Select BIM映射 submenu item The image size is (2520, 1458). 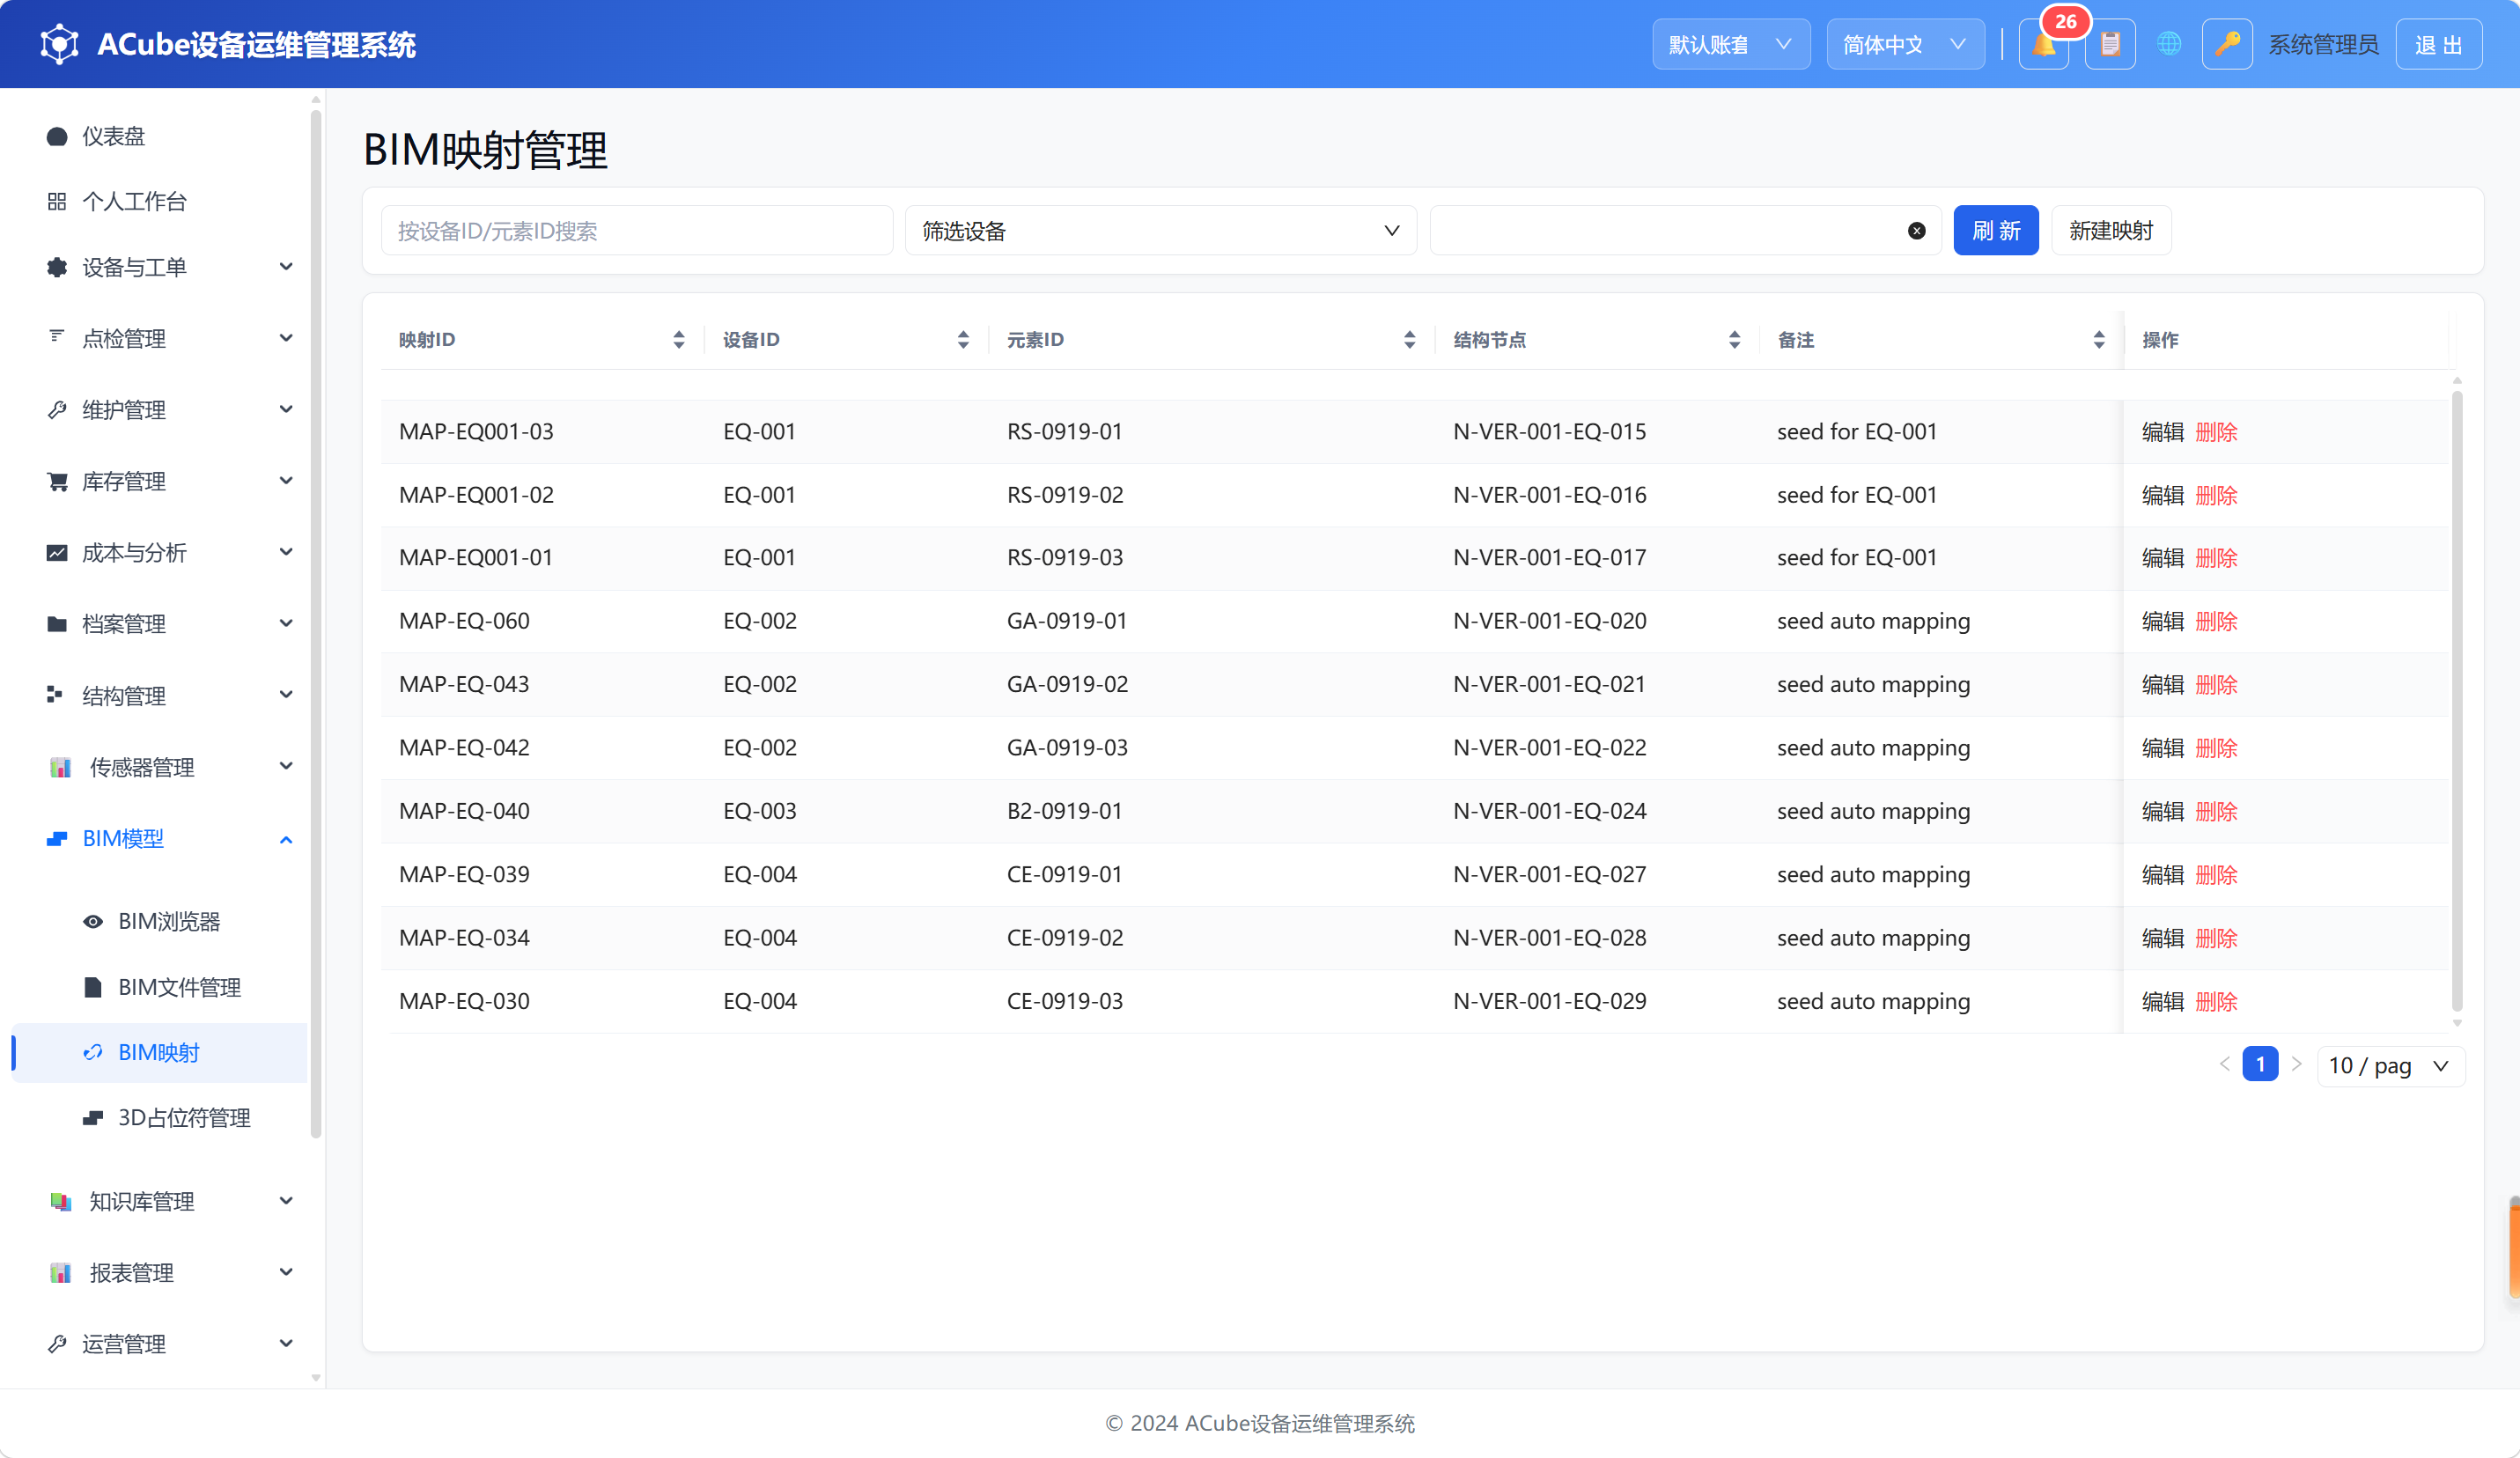(160, 1052)
